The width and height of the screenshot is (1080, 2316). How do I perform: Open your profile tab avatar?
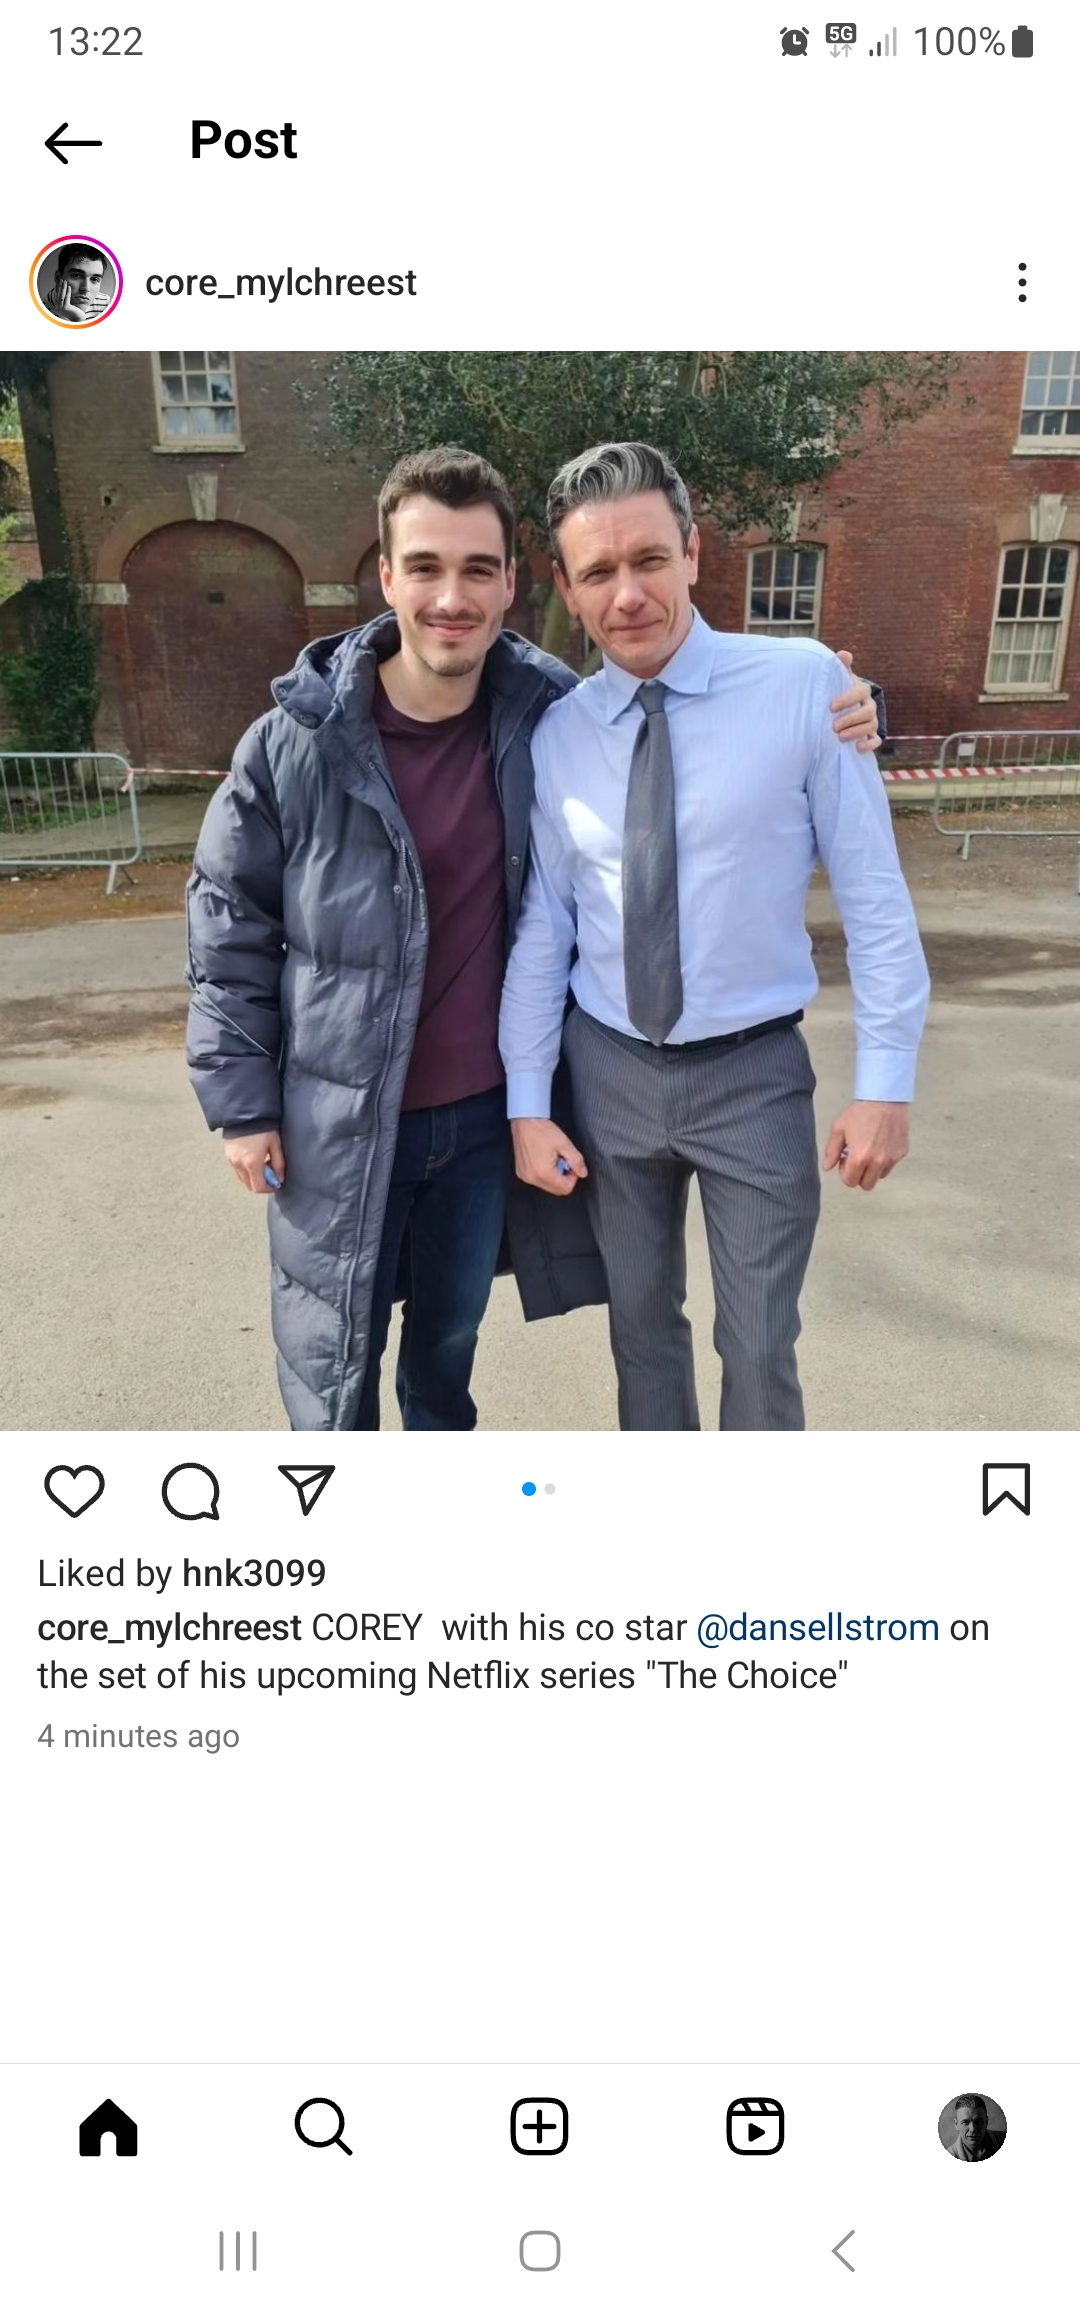pos(972,2127)
